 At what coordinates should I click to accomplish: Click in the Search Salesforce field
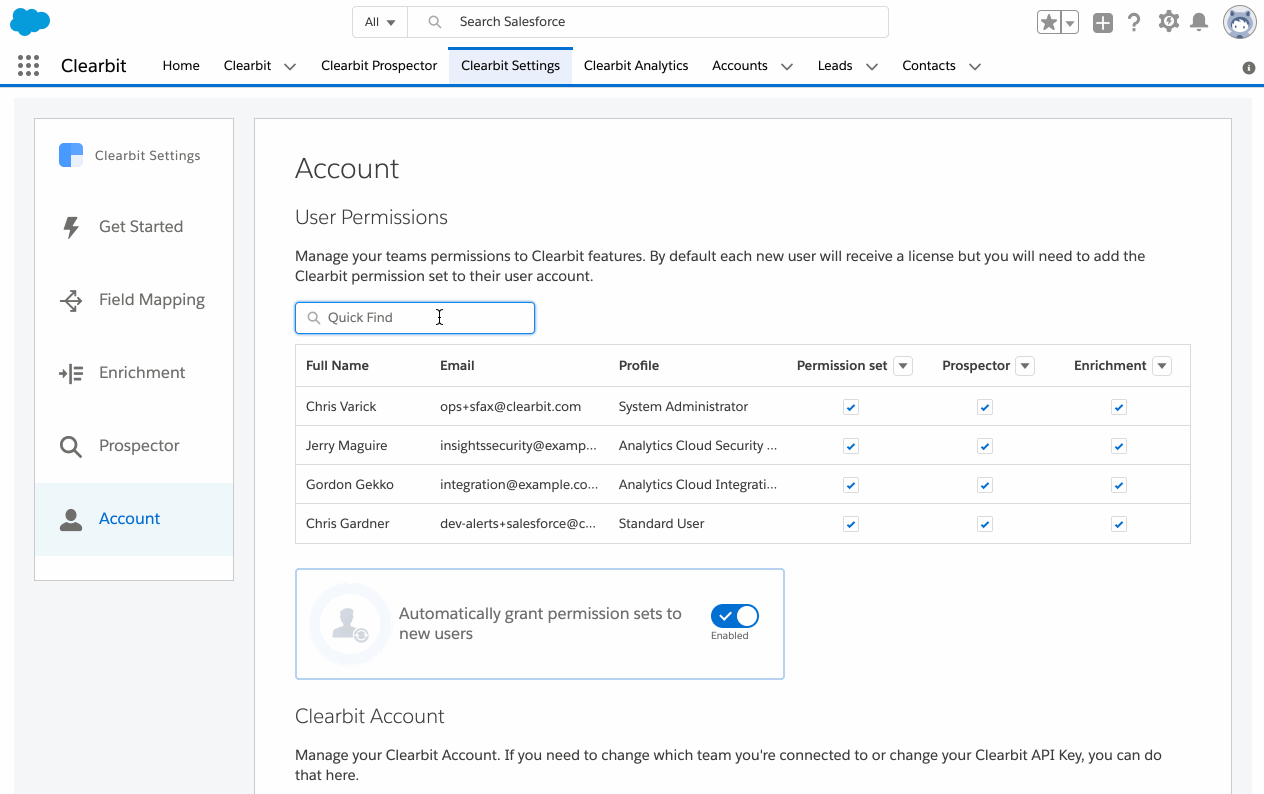pos(648,22)
